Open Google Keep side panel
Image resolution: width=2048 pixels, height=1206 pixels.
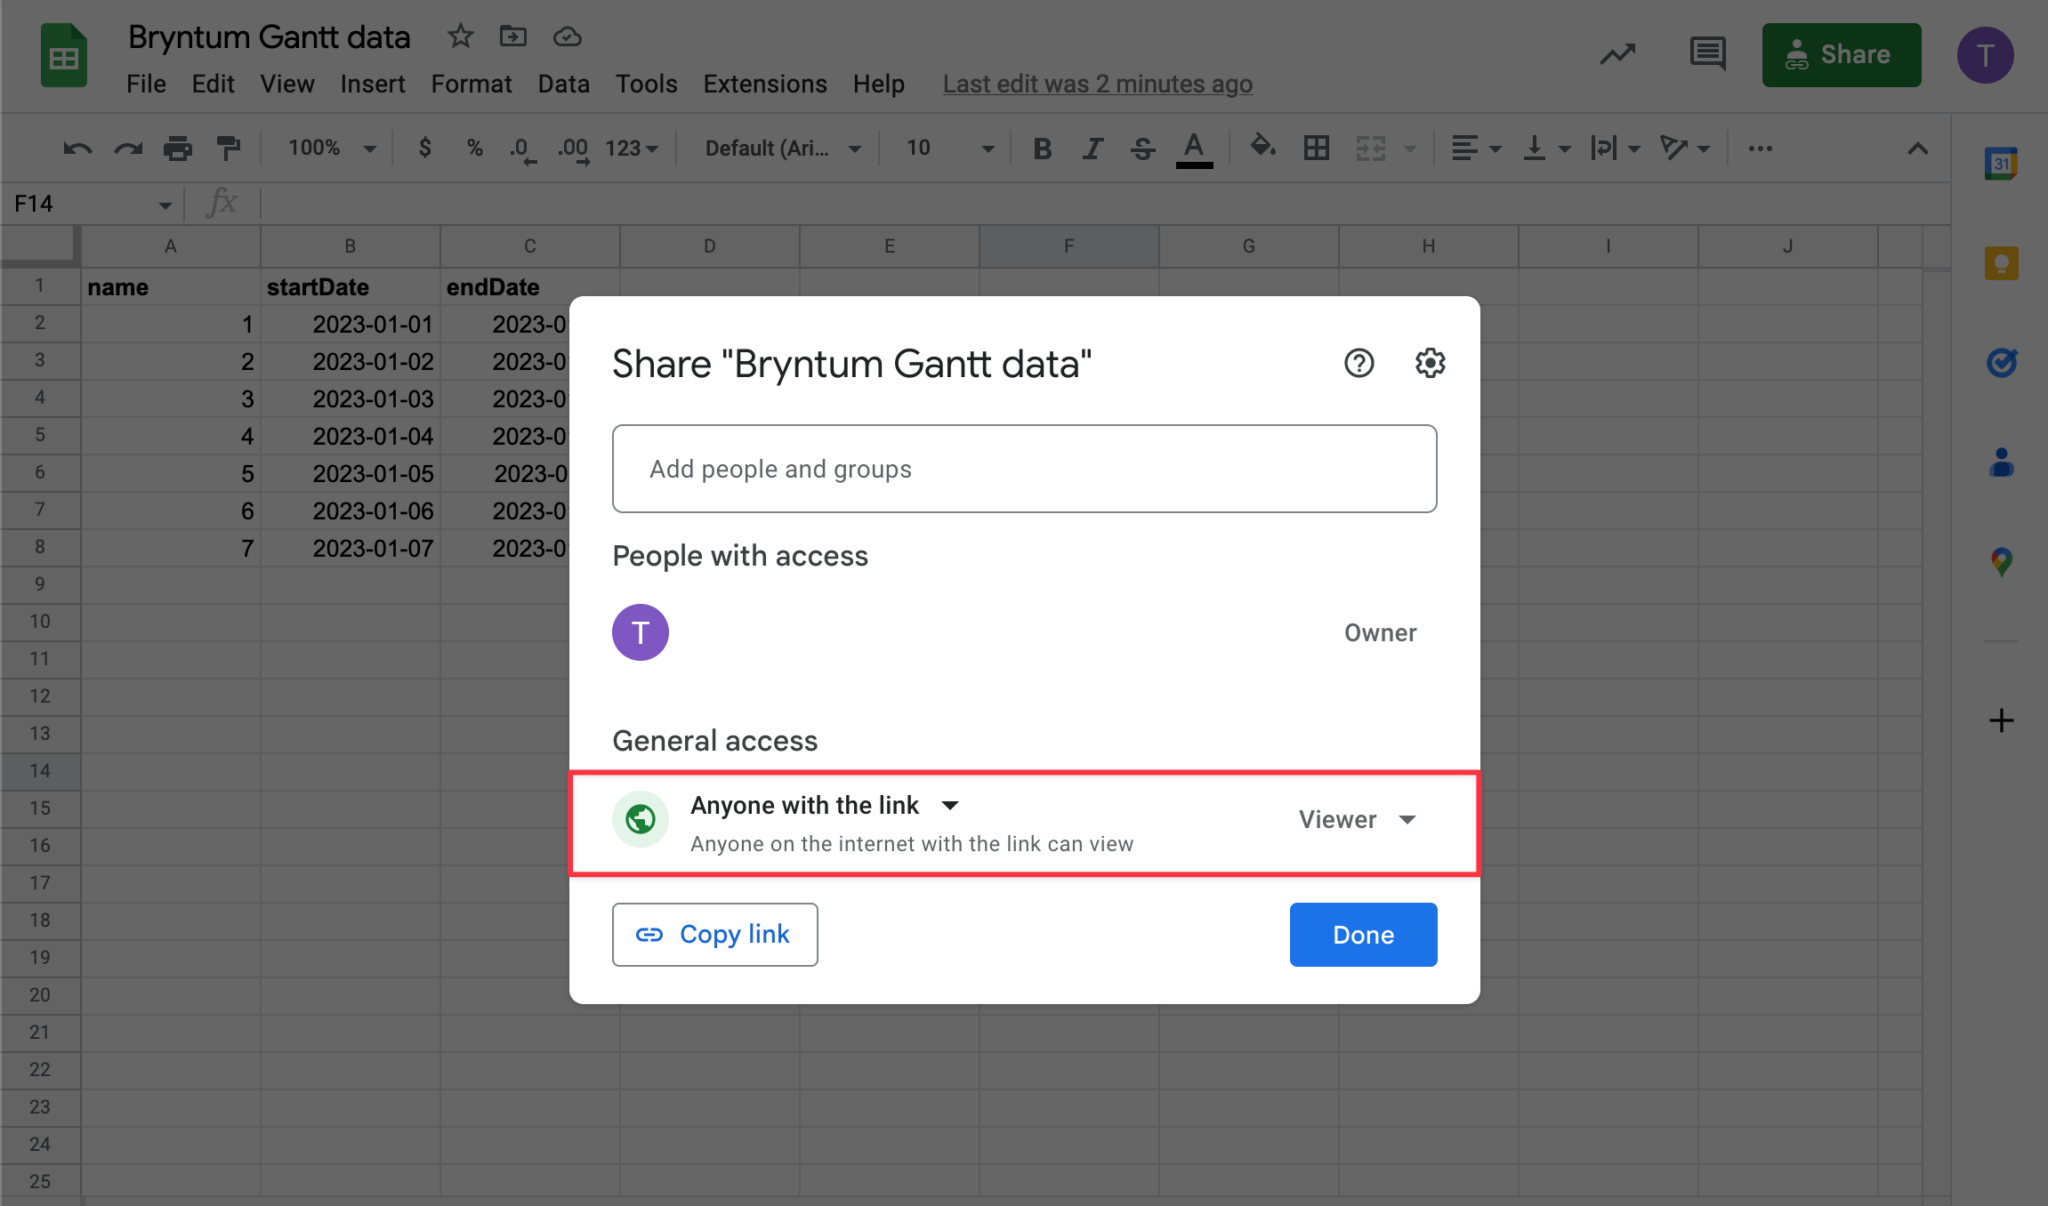tap(2001, 263)
